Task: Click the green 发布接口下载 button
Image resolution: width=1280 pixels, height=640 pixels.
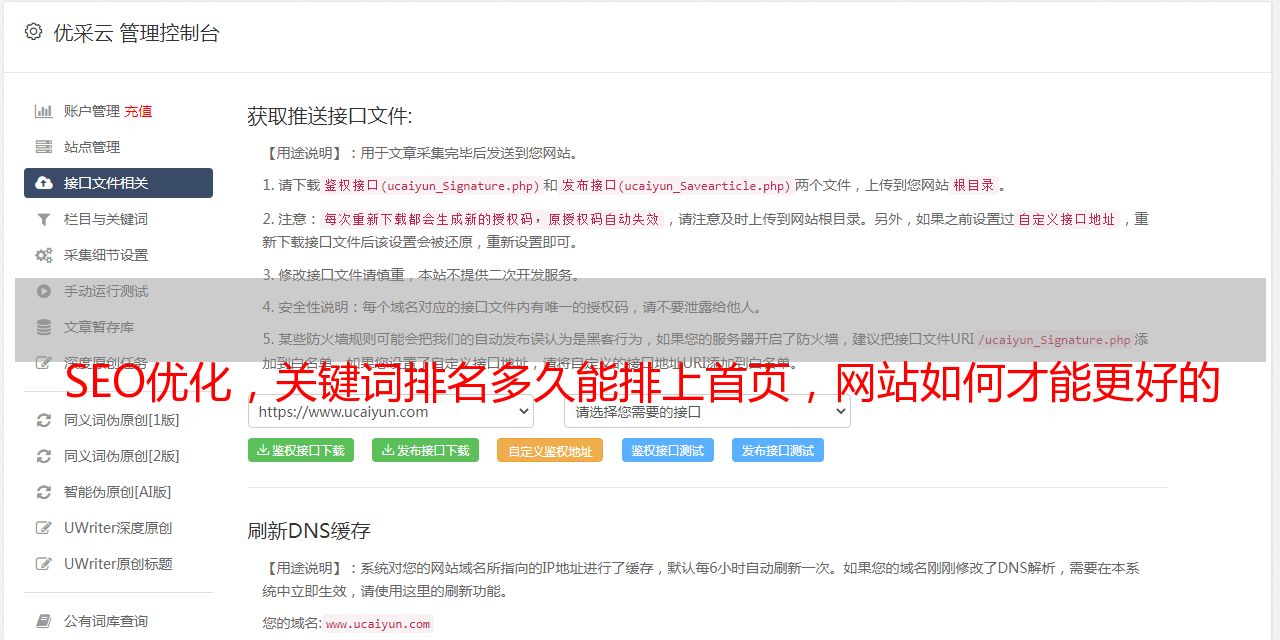Action: pos(425,450)
